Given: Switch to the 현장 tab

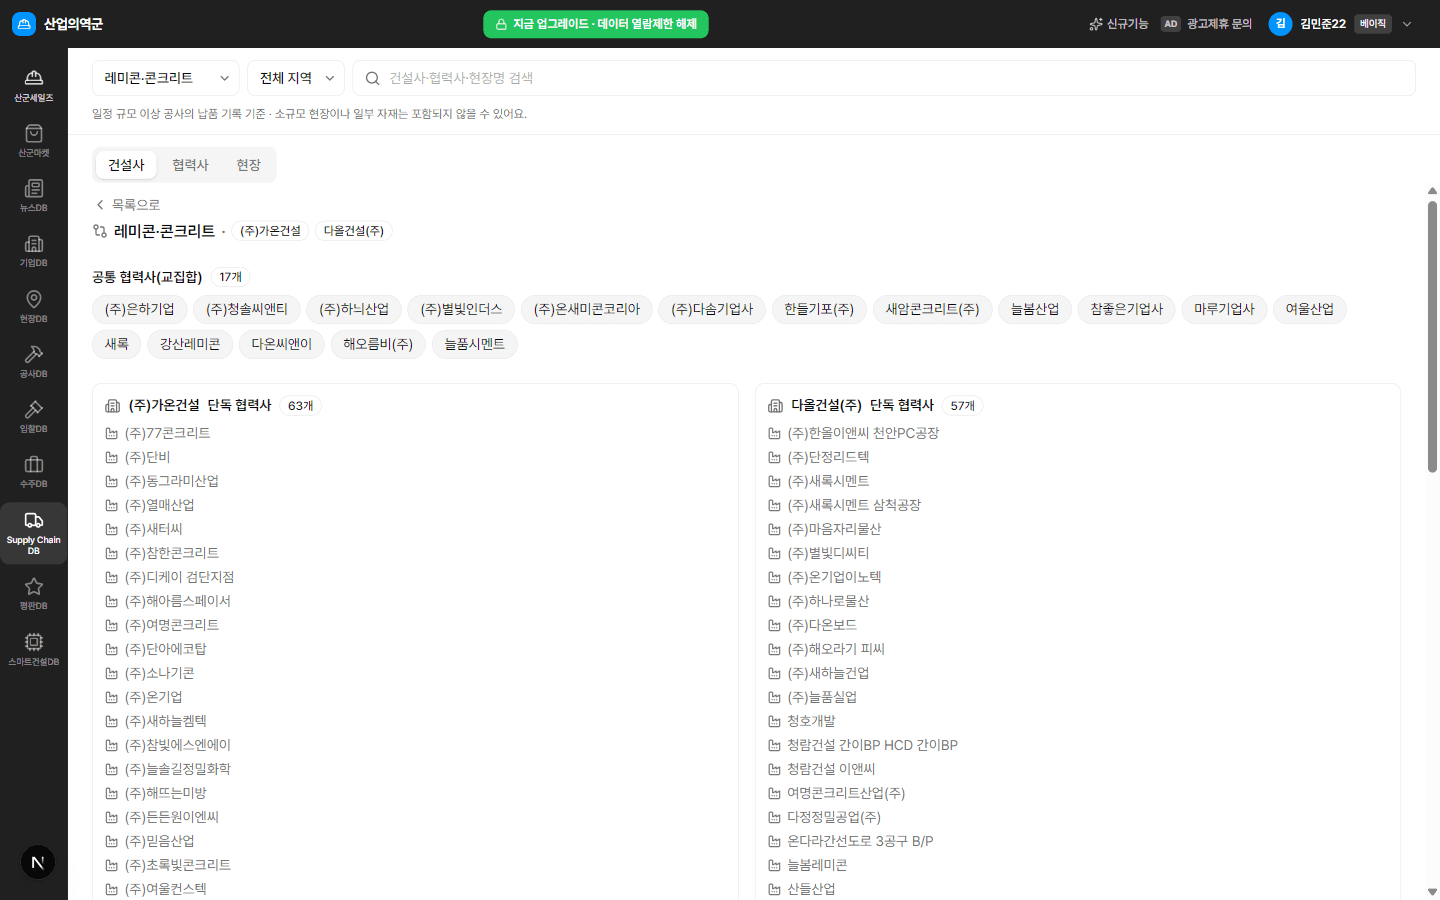Looking at the screenshot, I should tap(248, 165).
